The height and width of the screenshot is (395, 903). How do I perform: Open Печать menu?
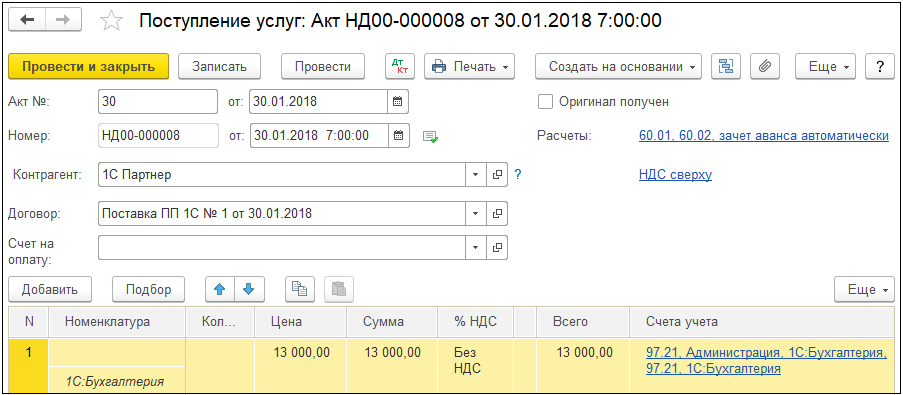click(x=469, y=66)
